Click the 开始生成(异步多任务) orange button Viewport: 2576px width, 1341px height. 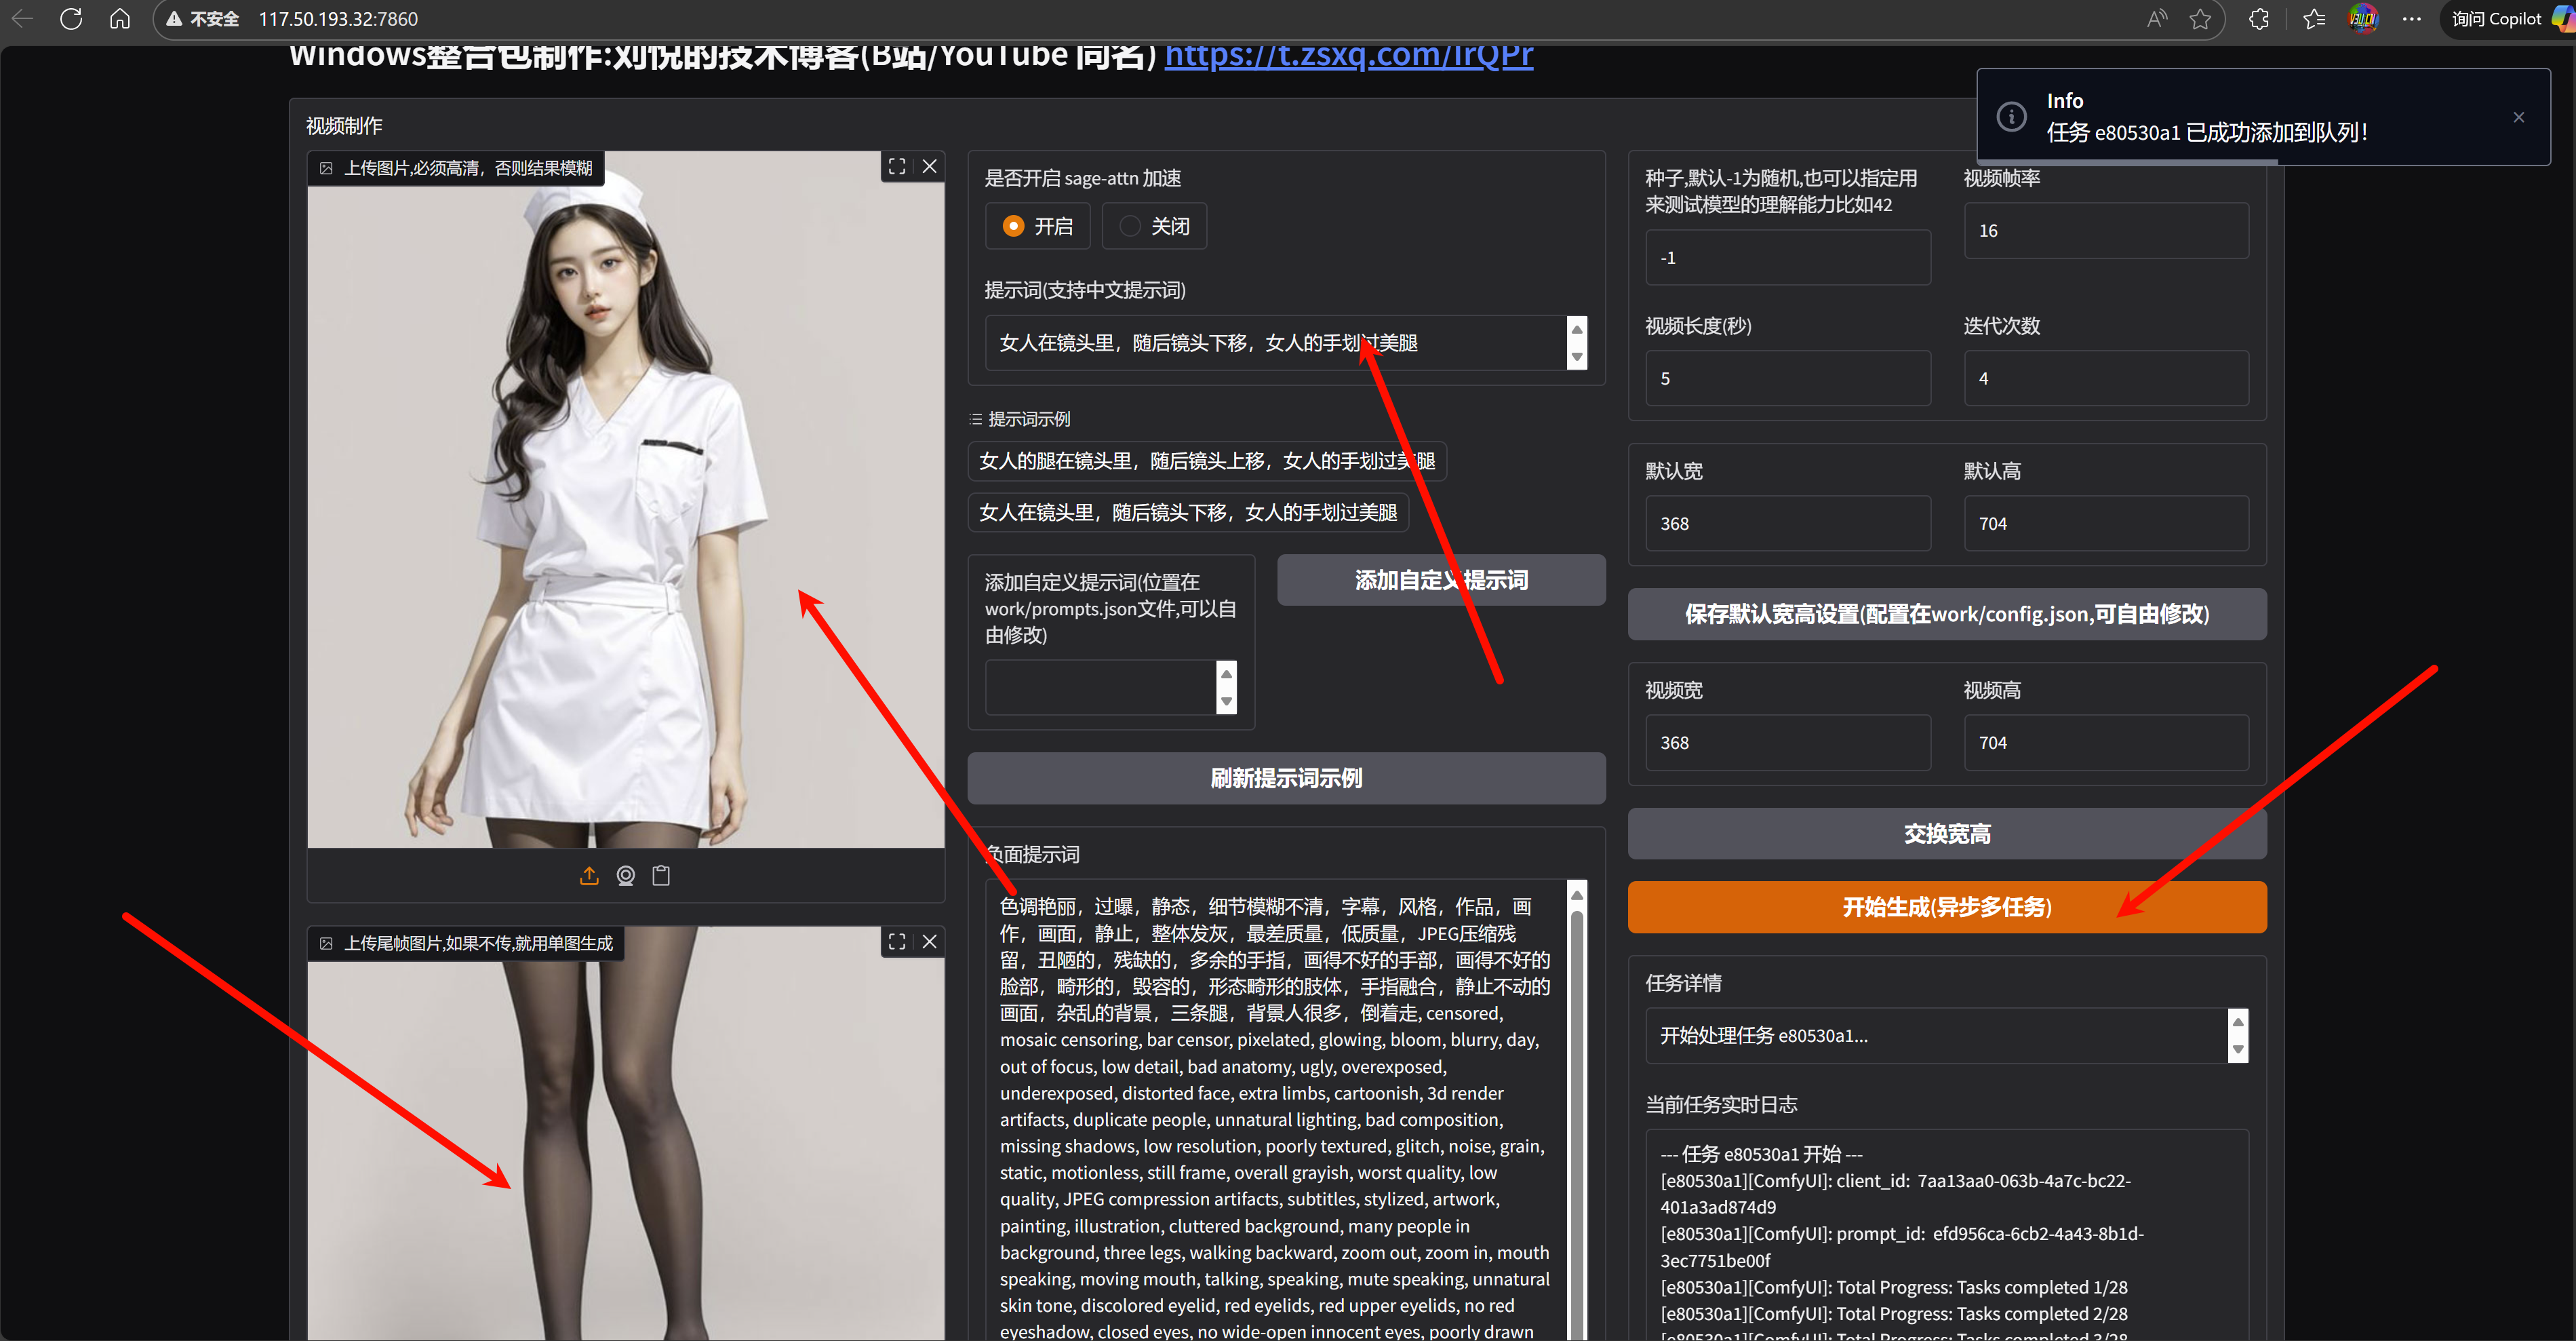coord(1946,907)
